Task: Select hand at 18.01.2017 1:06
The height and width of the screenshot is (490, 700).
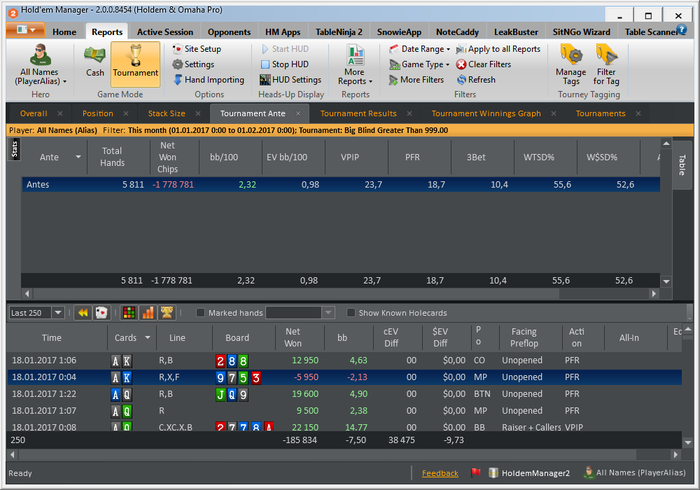Action: [x=345, y=360]
